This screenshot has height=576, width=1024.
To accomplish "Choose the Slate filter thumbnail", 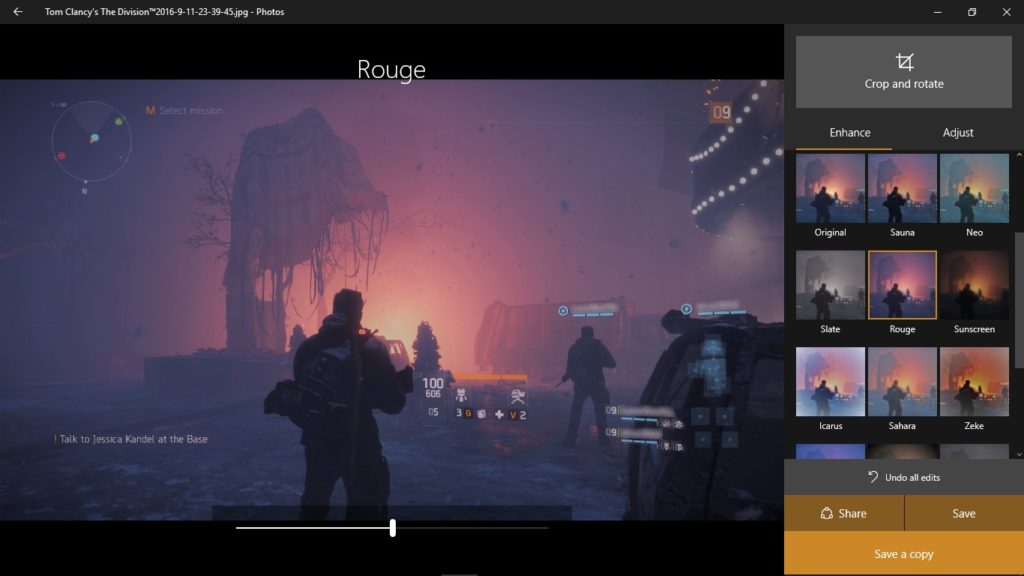I will [x=830, y=285].
